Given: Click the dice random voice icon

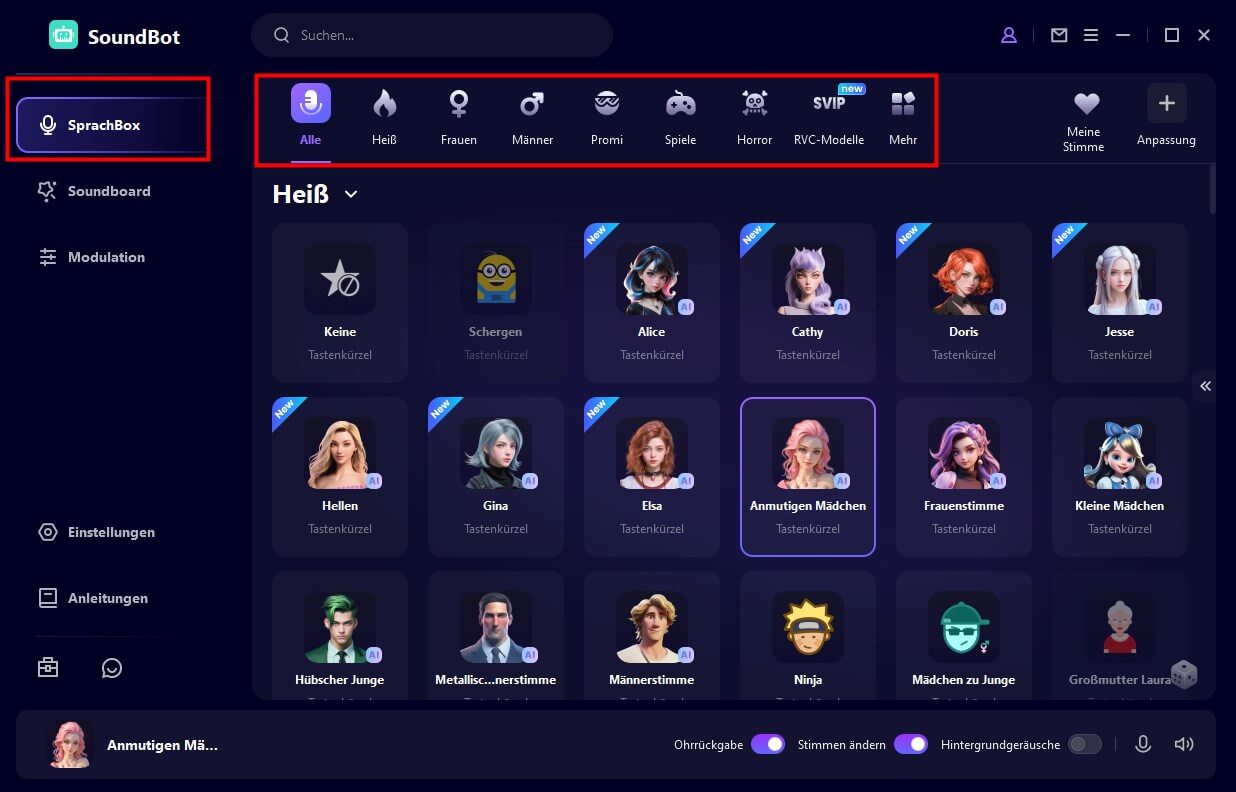Looking at the screenshot, I should (1184, 675).
